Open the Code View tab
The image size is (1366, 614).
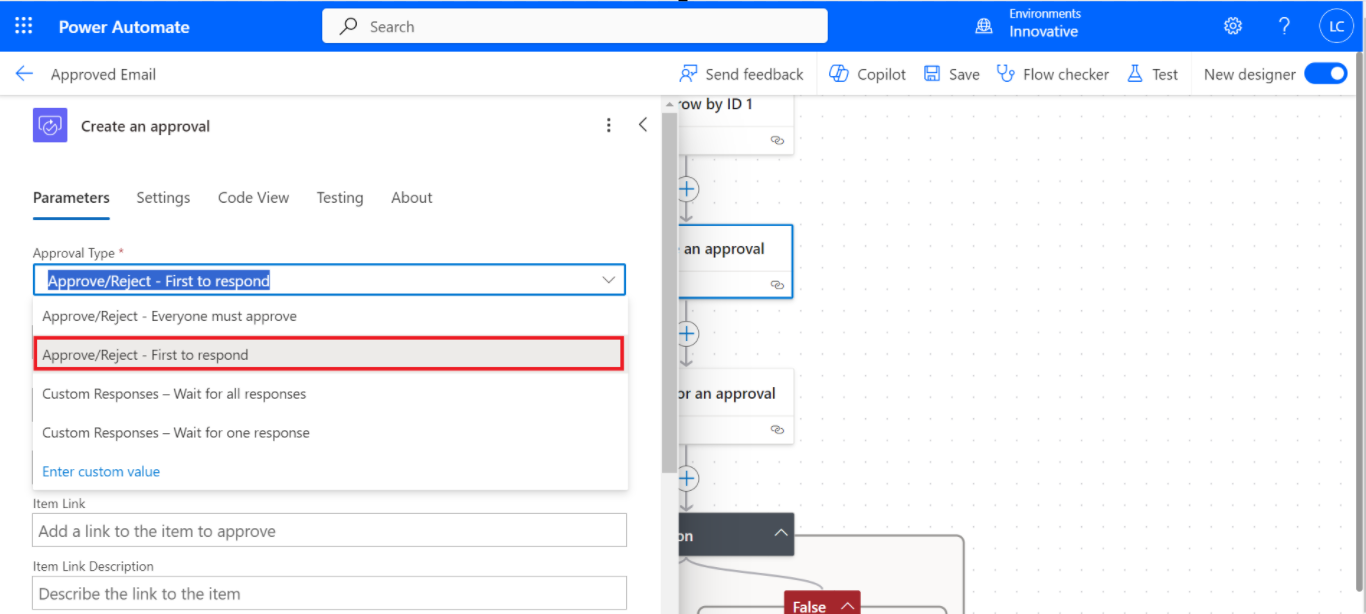(x=253, y=198)
